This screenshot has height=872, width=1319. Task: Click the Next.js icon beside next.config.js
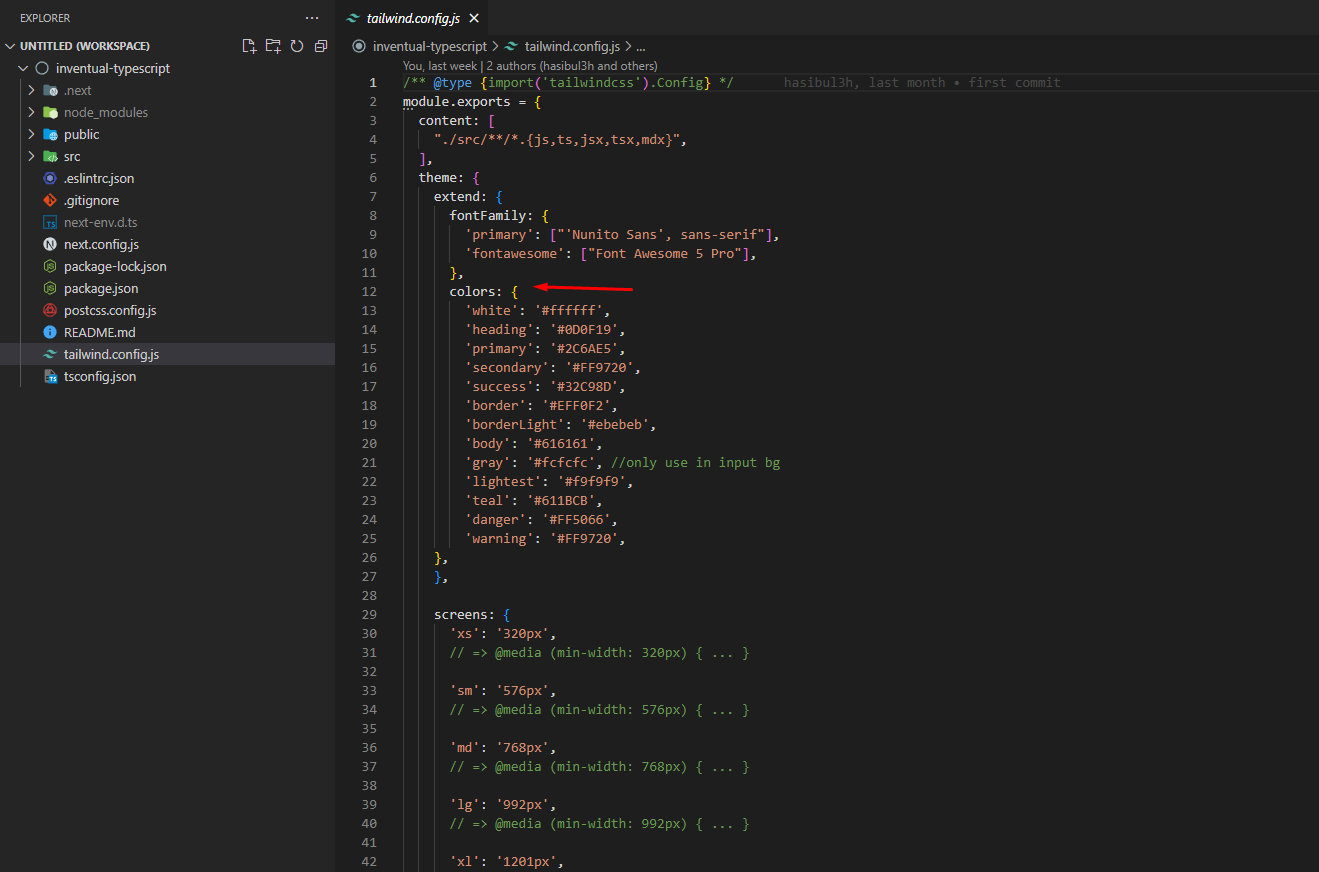pos(50,244)
